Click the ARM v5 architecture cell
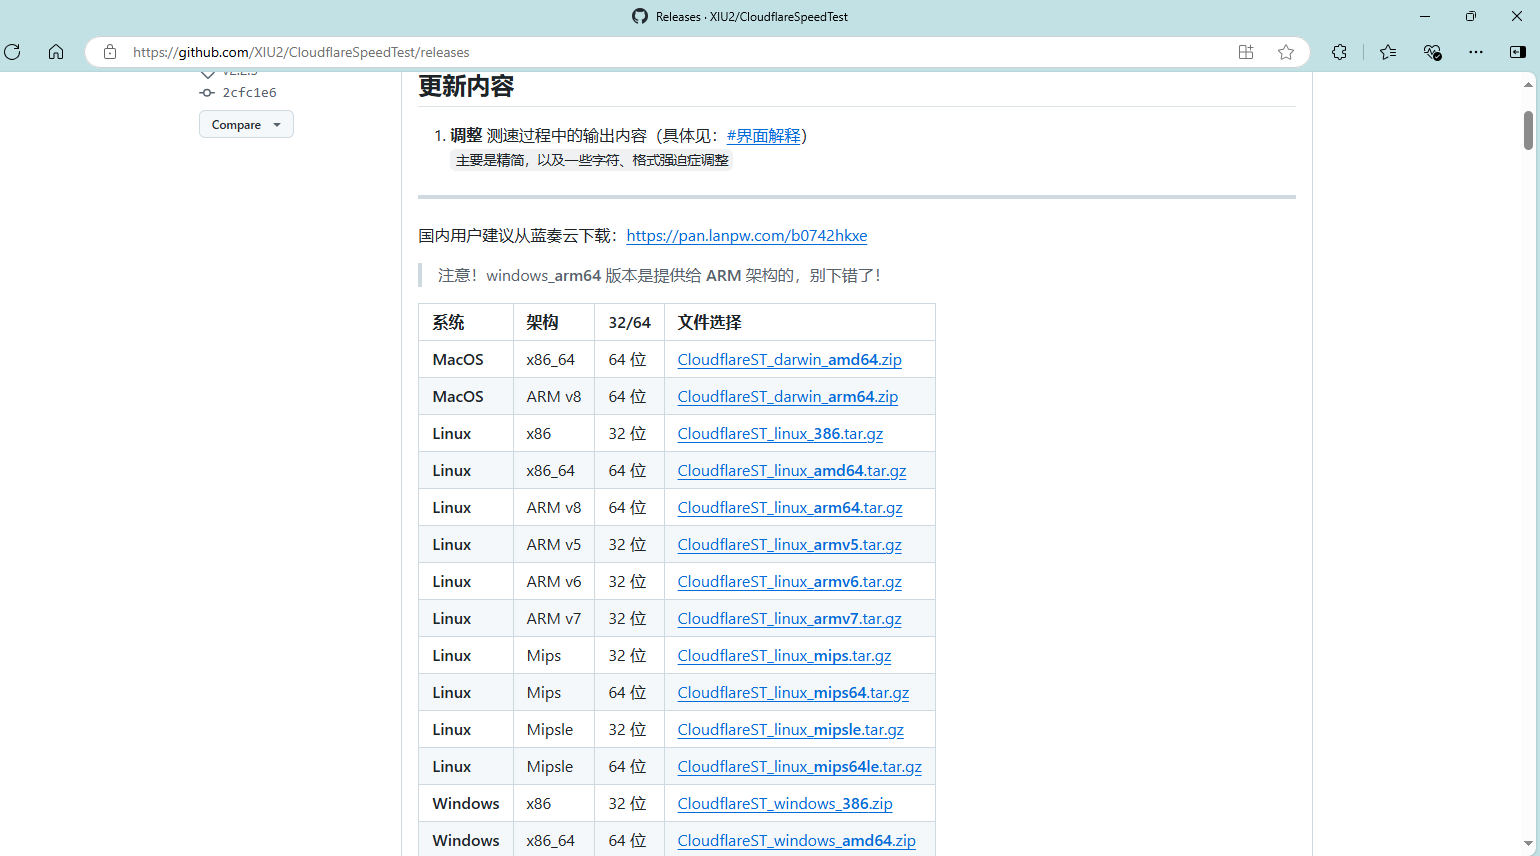This screenshot has height=856, width=1540. (x=554, y=544)
